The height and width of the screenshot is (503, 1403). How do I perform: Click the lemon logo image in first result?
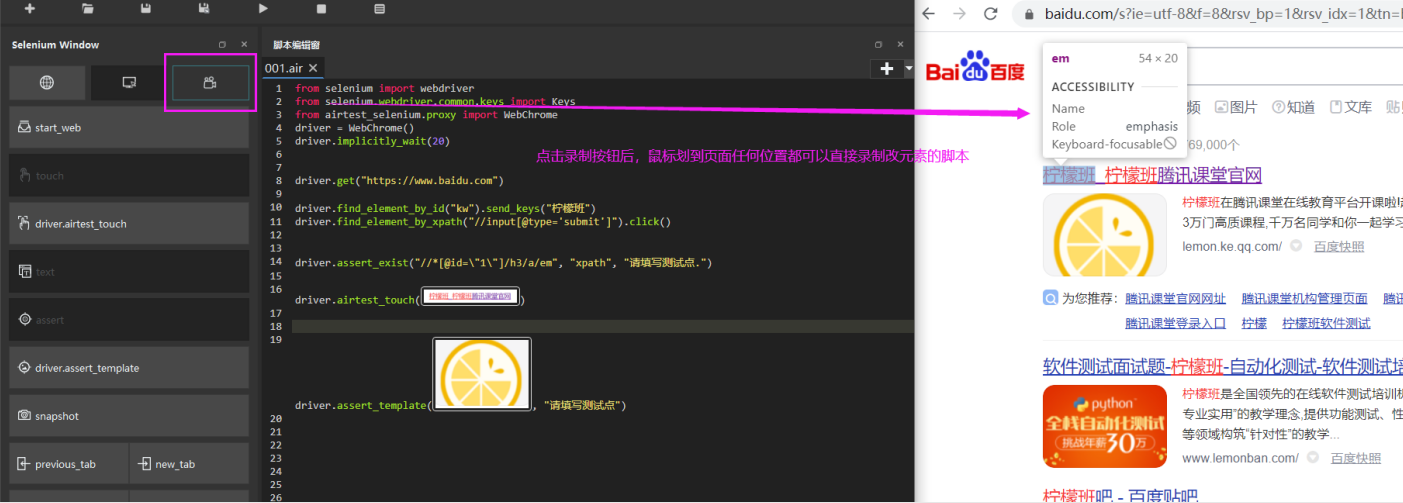click(x=1104, y=235)
